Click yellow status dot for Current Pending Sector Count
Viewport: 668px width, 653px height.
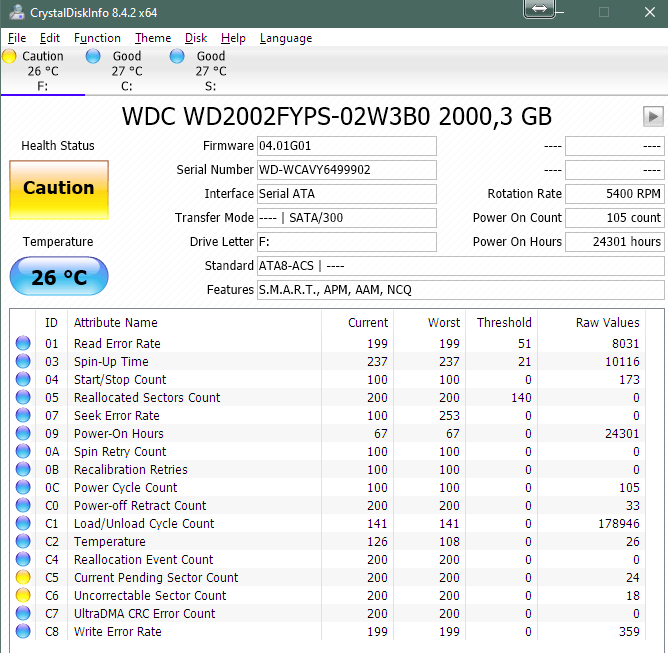click(x=23, y=577)
